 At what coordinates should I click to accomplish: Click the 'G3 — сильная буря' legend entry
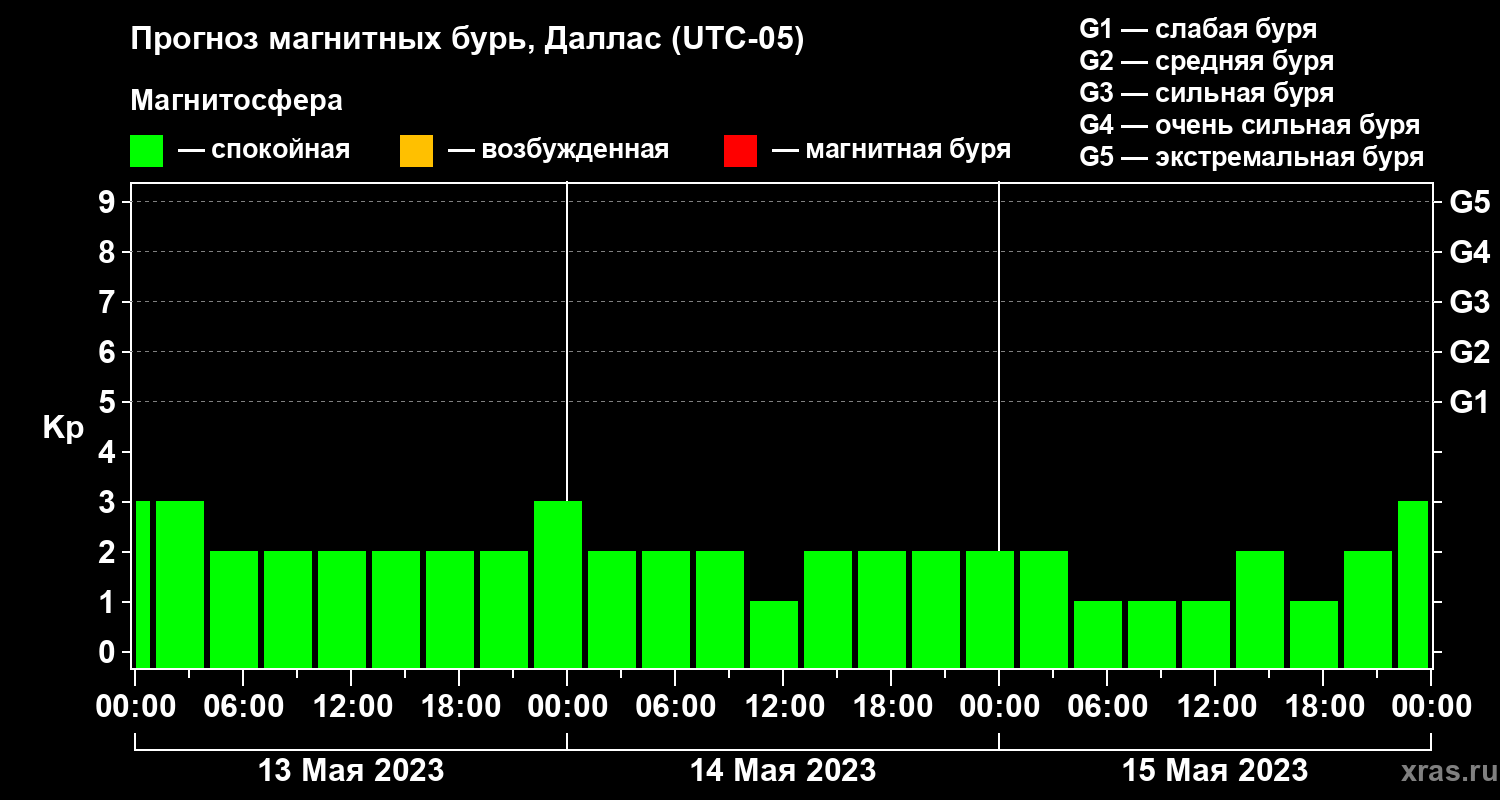tap(1206, 94)
